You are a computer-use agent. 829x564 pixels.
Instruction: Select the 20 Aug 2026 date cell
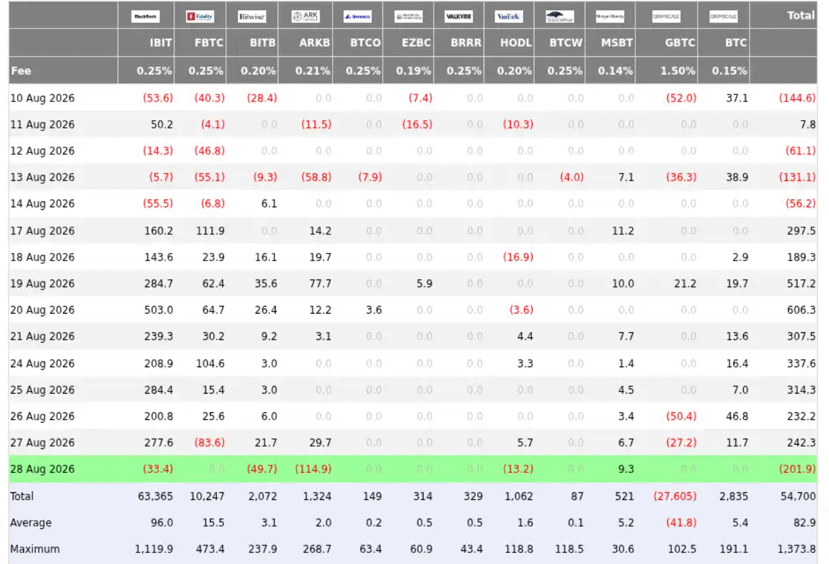(42, 310)
